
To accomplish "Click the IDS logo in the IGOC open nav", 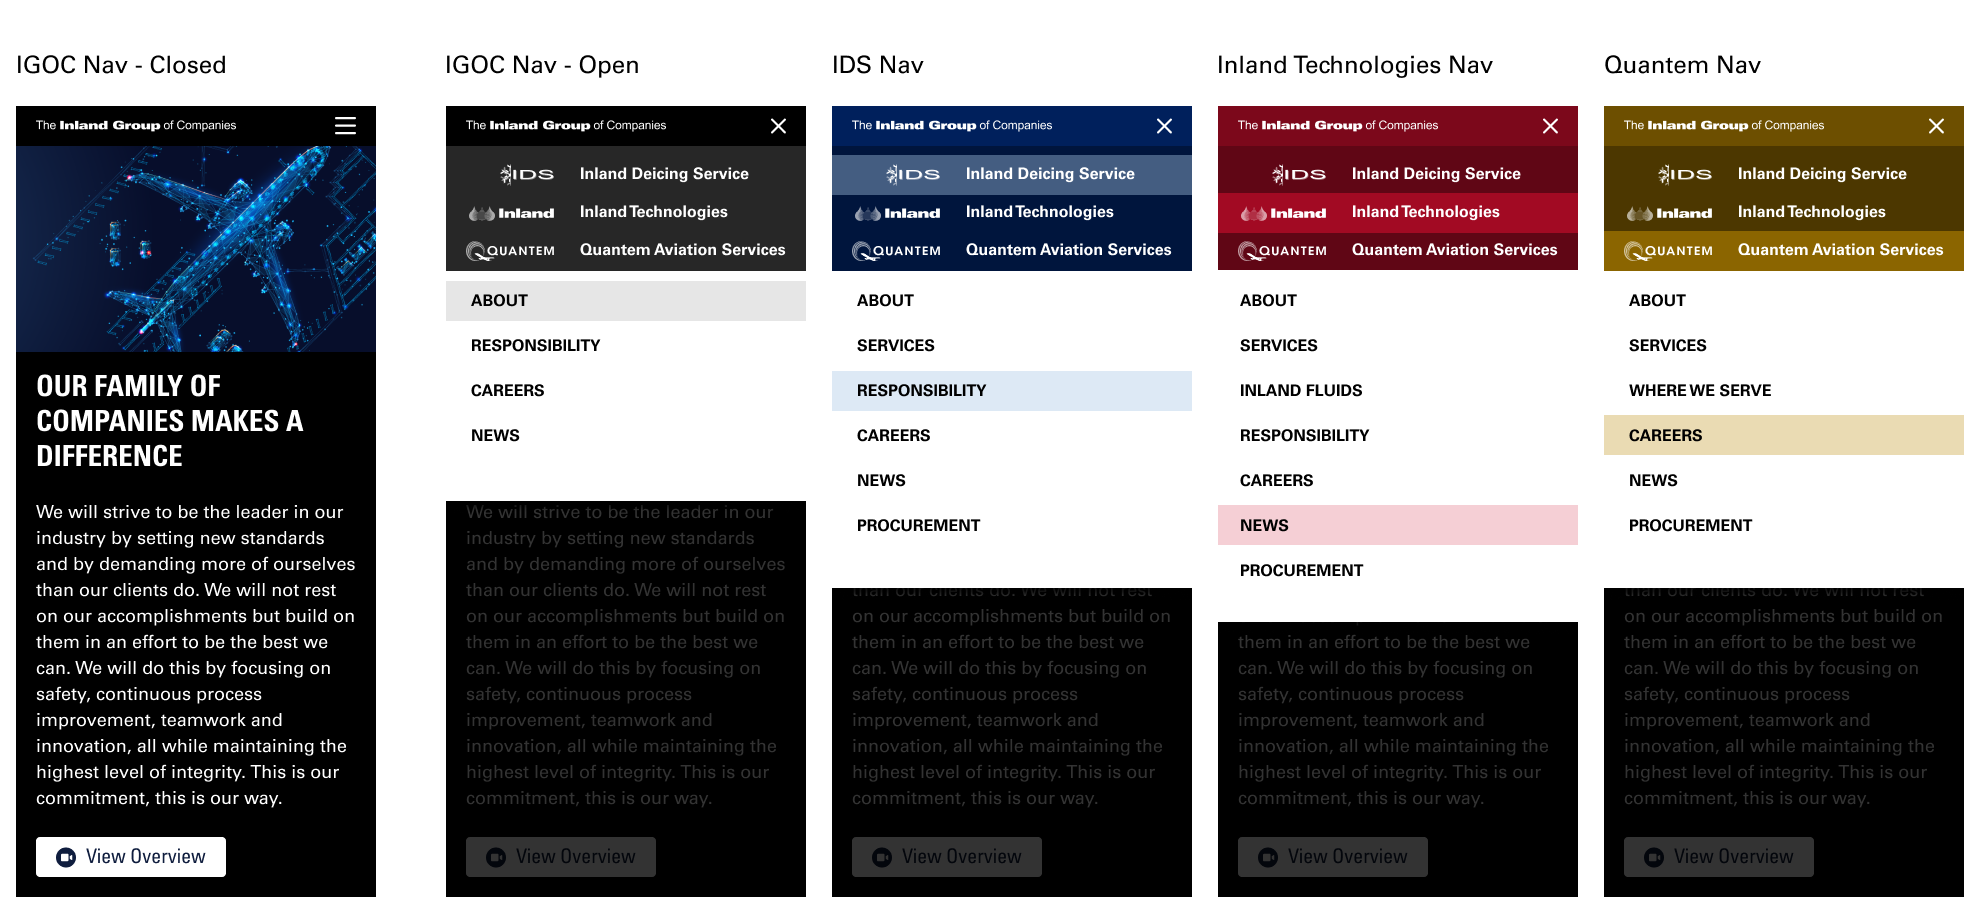I will pyautogui.click(x=527, y=174).
